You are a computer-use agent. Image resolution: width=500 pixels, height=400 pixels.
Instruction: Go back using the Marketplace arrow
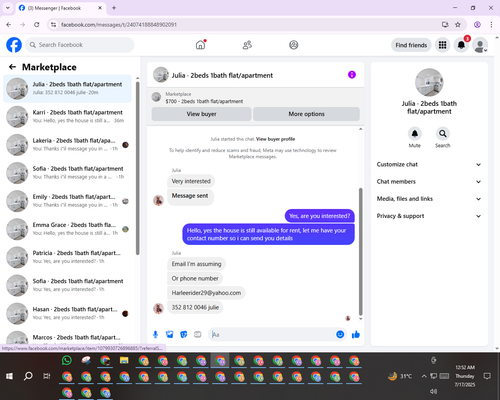pyautogui.click(x=12, y=67)
